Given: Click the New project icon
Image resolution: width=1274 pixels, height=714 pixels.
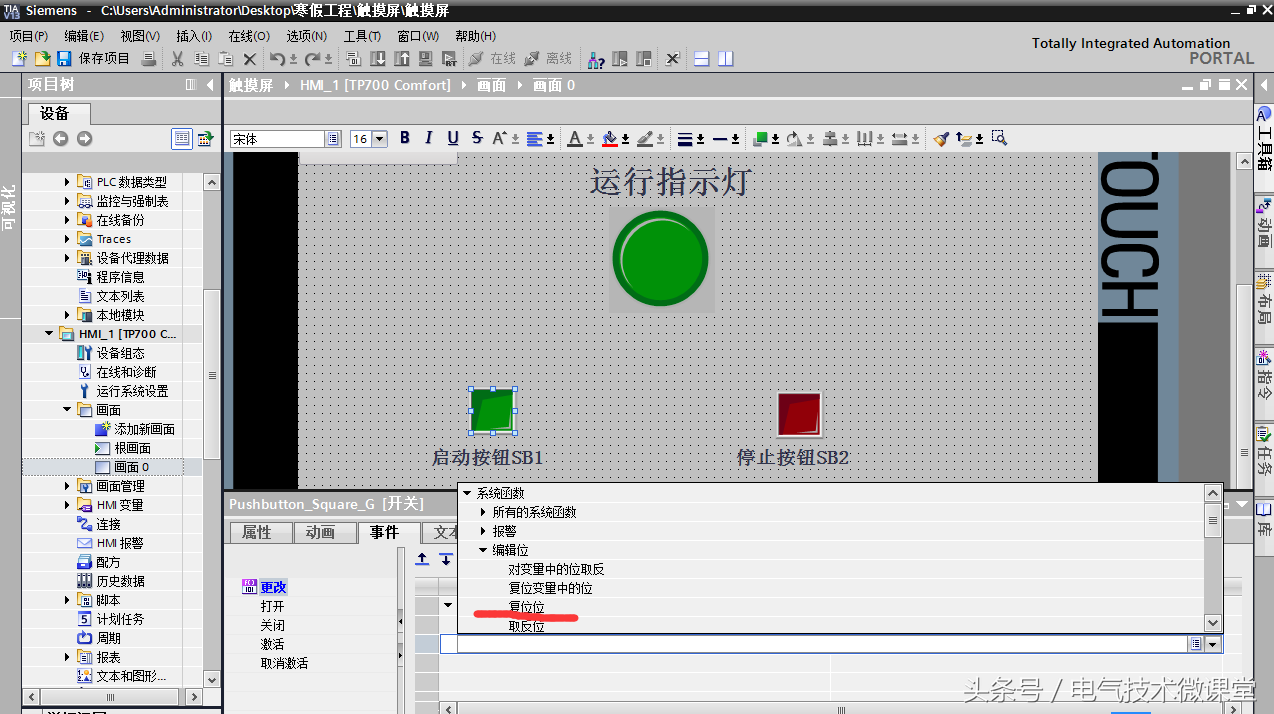Looking at the screenshot, I should 19,59.
